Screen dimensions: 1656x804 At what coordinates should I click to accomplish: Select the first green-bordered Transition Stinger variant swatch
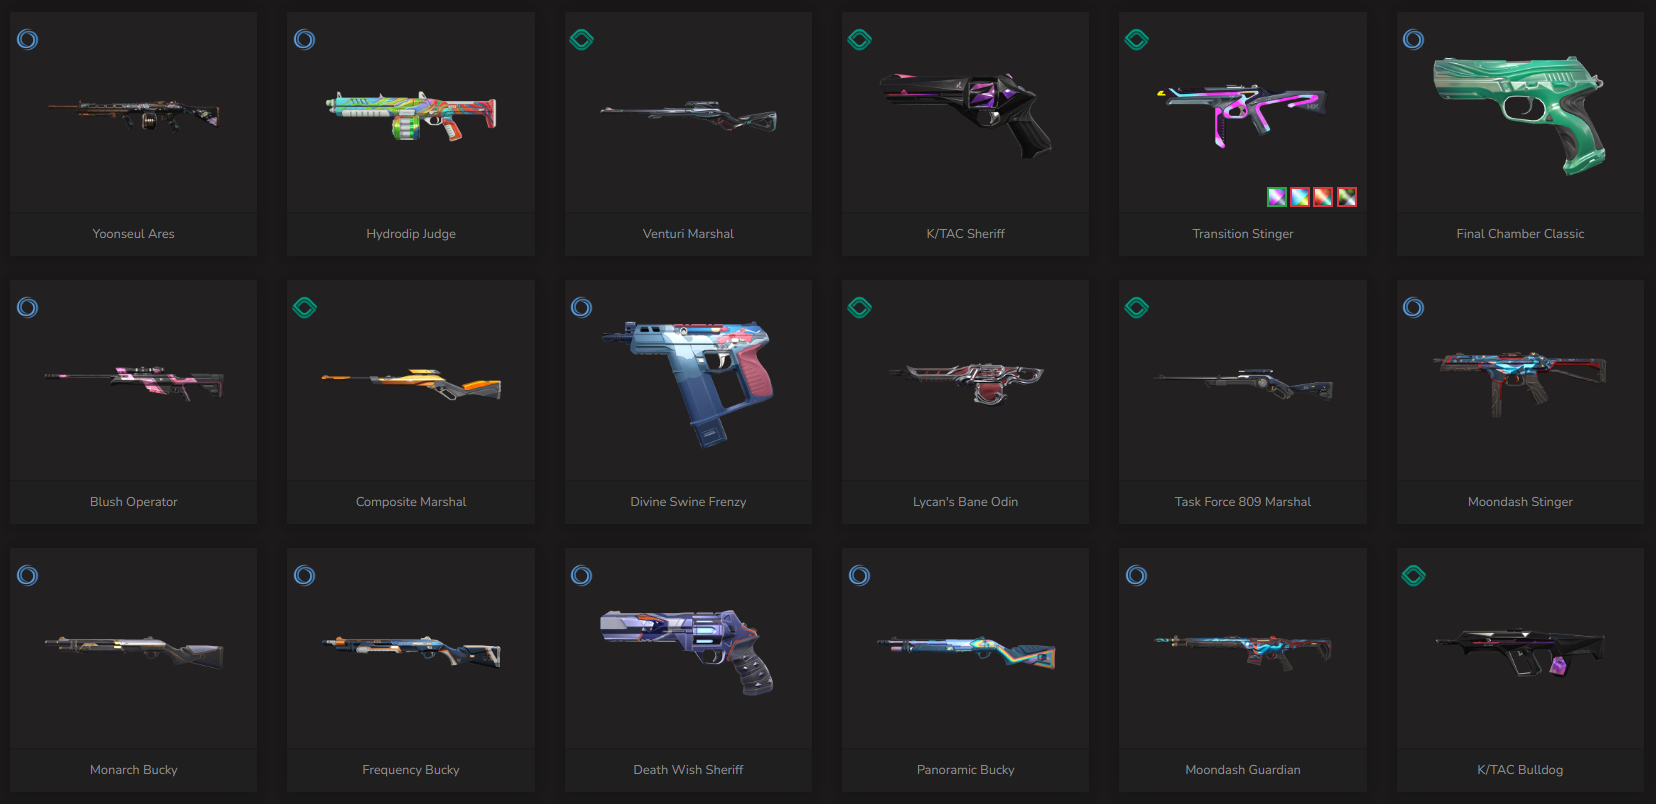point(1277,197)
